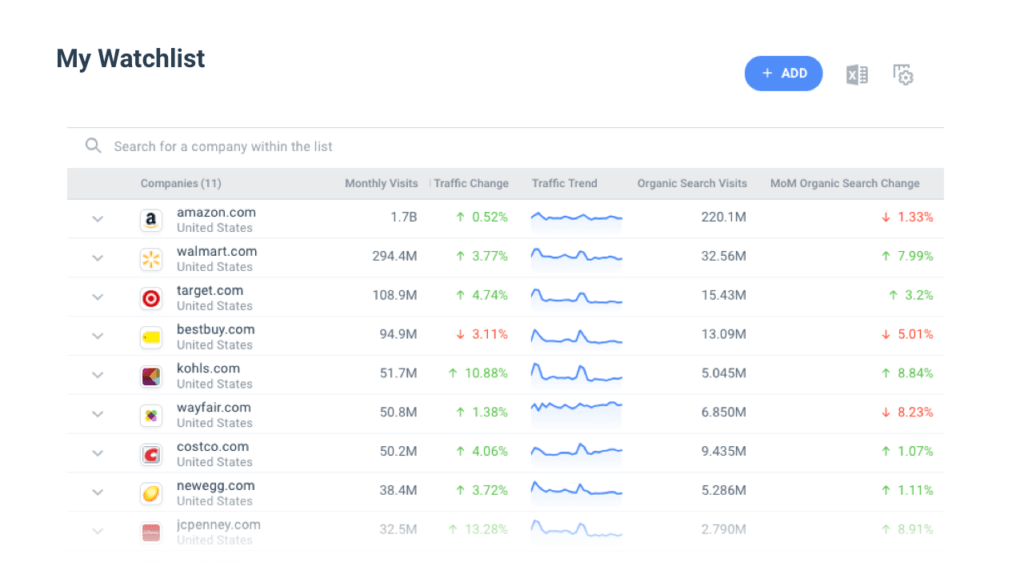
Task: Click the Wayfair logo icon
Action: click(151, 415)
